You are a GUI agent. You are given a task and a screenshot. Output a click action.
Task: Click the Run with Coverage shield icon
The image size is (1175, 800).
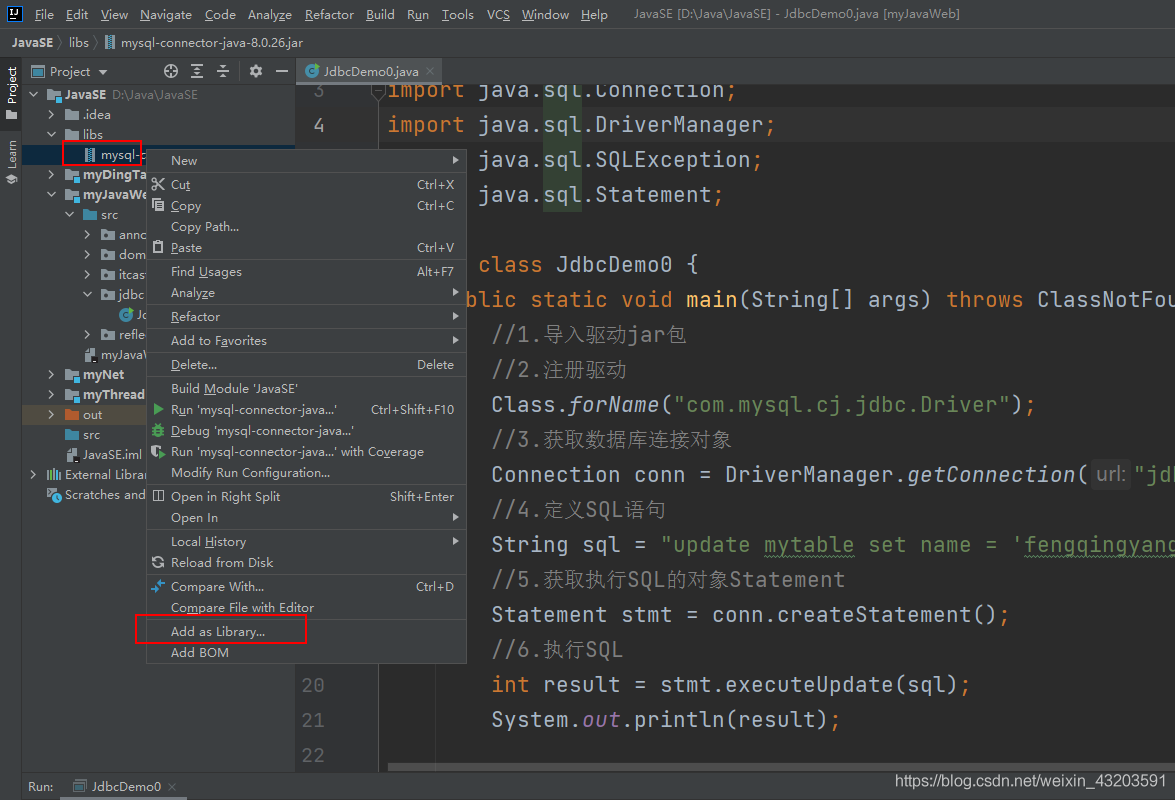[x=158, y=452]
